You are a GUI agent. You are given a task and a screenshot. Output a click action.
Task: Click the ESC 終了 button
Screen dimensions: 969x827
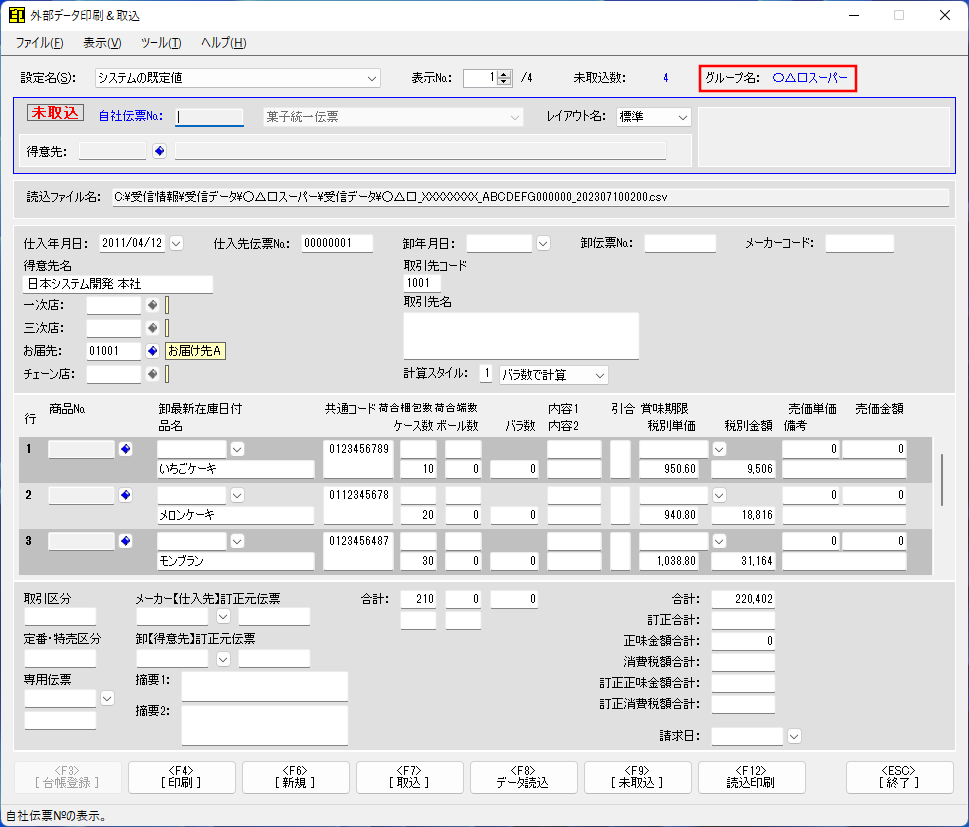click(899, 777)
